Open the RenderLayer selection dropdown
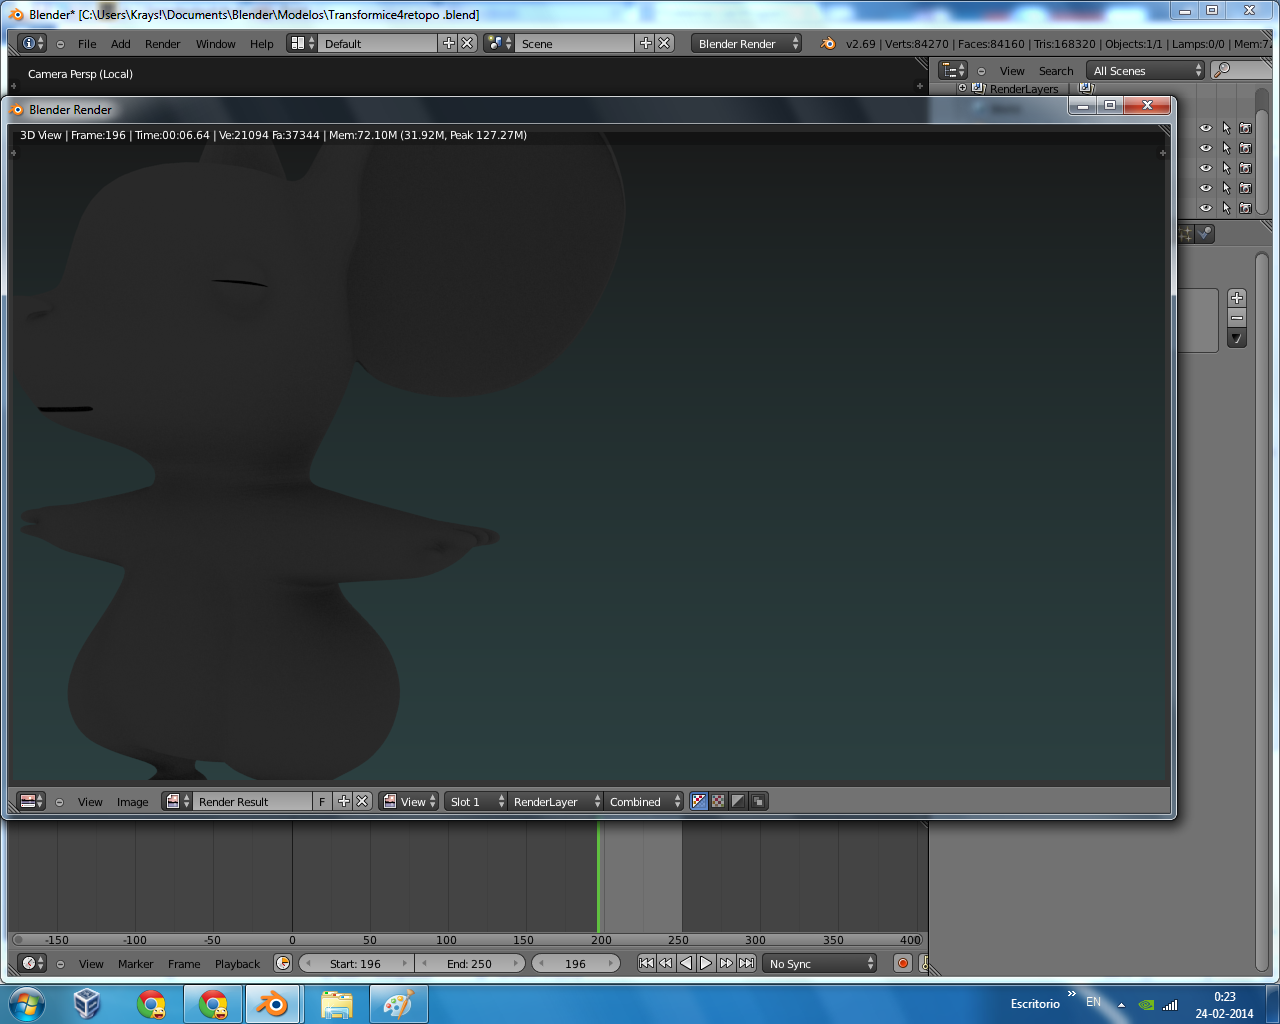The height and width of the screenshot is (1024, 1280). [555, 801]
